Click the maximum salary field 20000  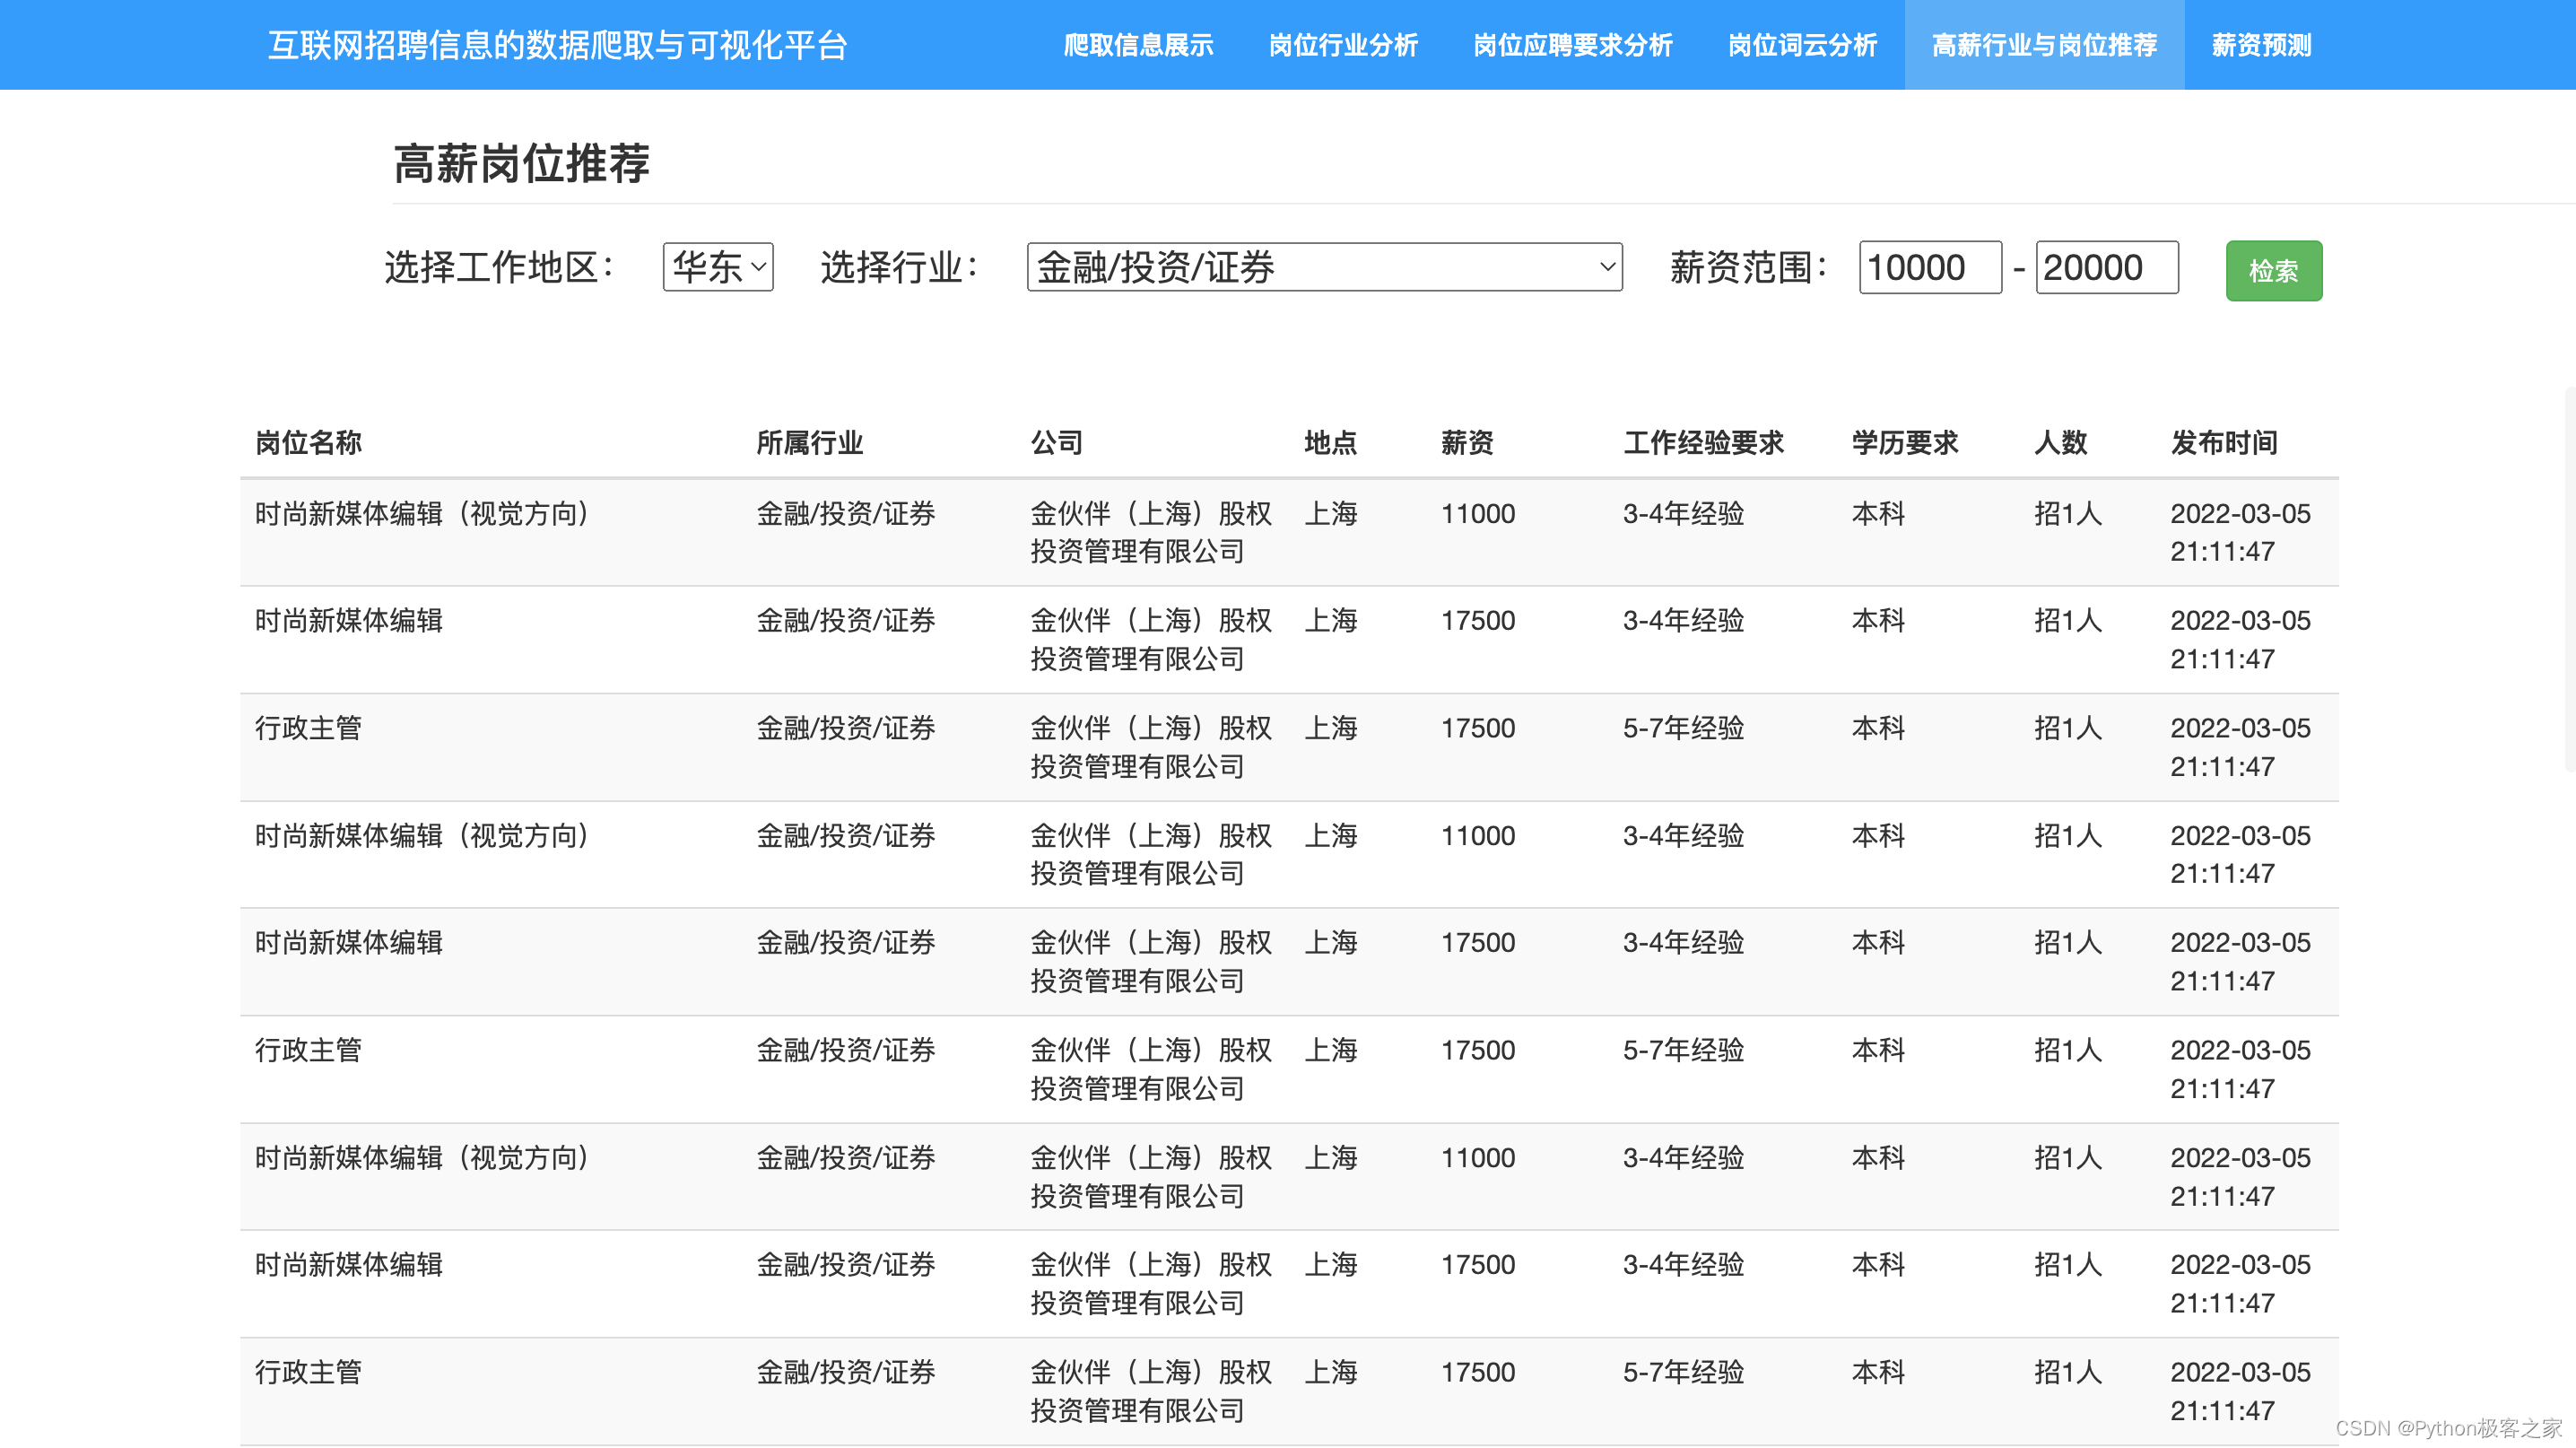(x=2106, y=267)
